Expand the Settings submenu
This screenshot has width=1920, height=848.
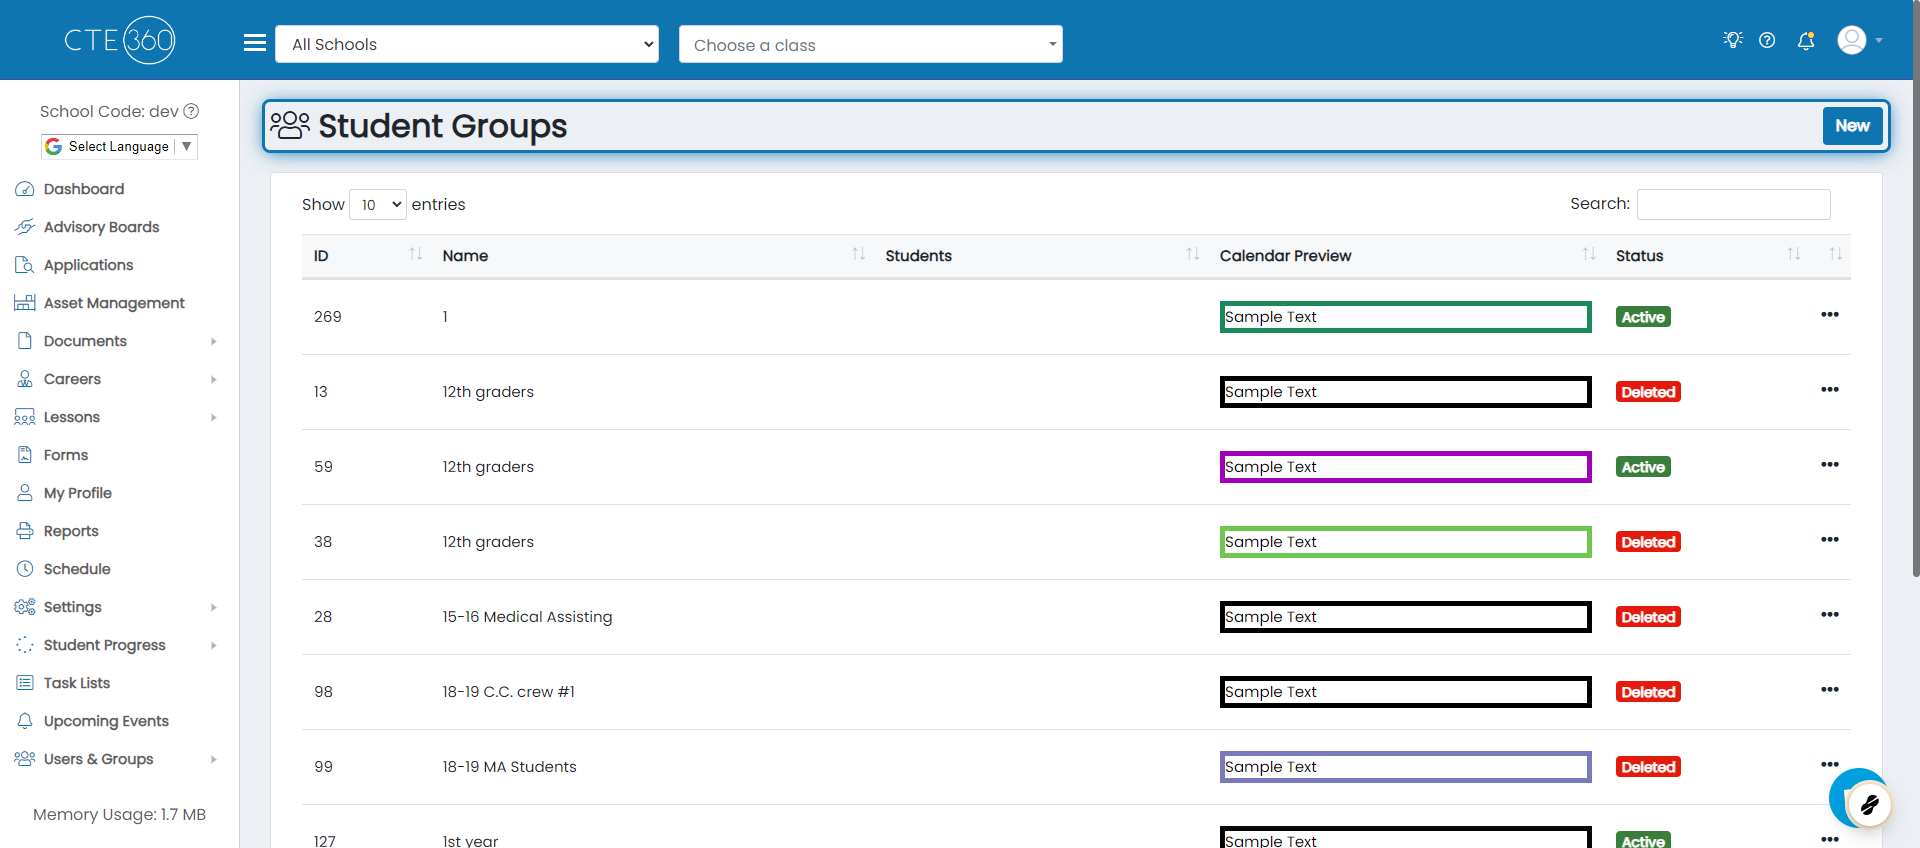214,607
